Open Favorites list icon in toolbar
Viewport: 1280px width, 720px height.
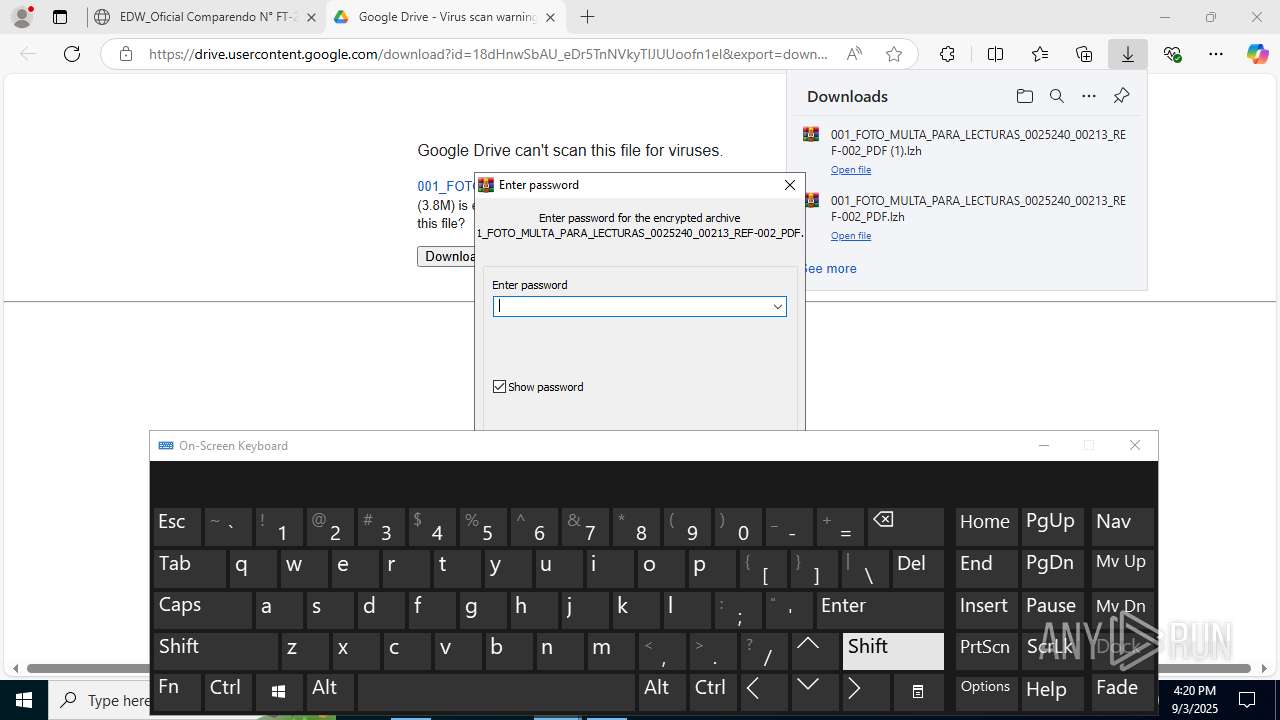tap(1040, 54)
